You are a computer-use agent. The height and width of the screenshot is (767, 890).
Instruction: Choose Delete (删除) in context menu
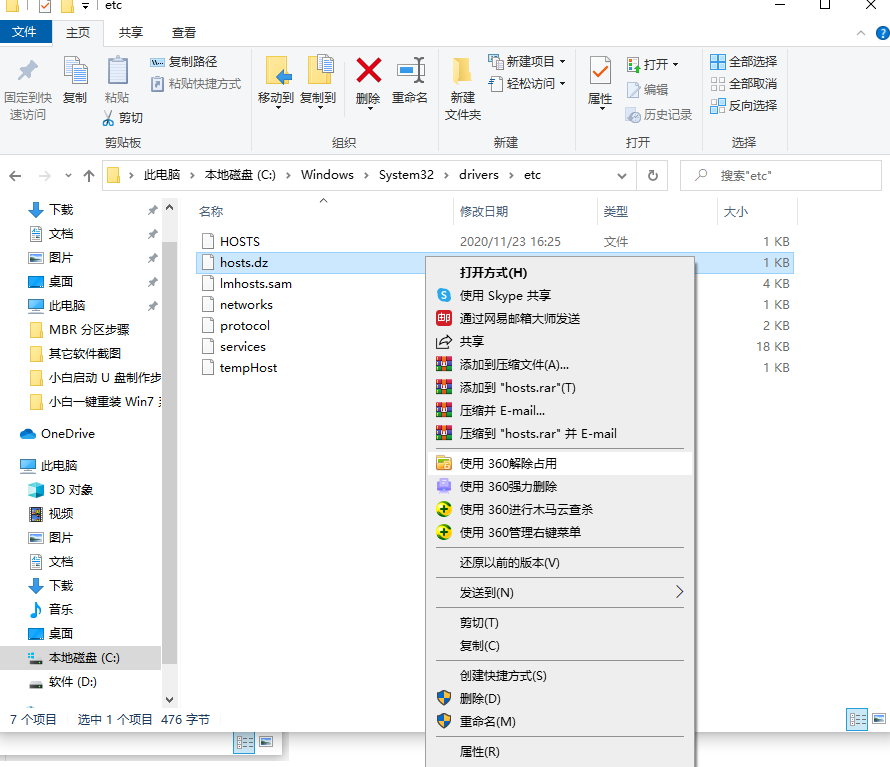point(560,698)
